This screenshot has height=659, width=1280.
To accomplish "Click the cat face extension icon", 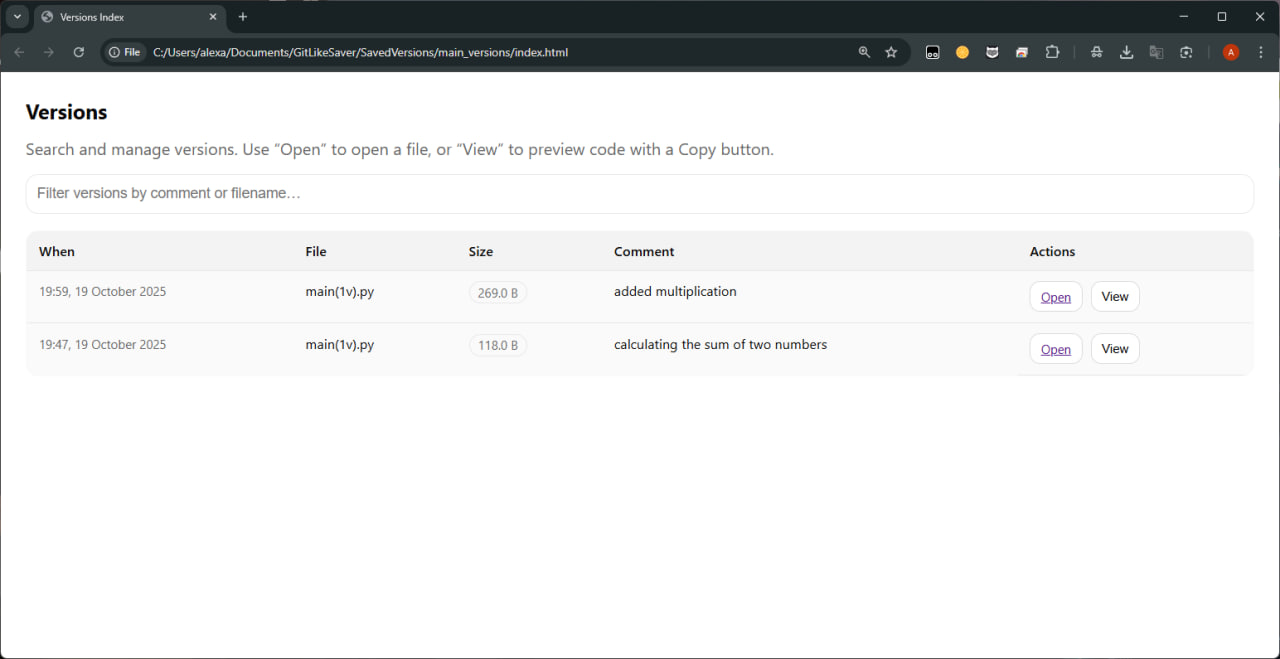I will (x=992, y=52).
